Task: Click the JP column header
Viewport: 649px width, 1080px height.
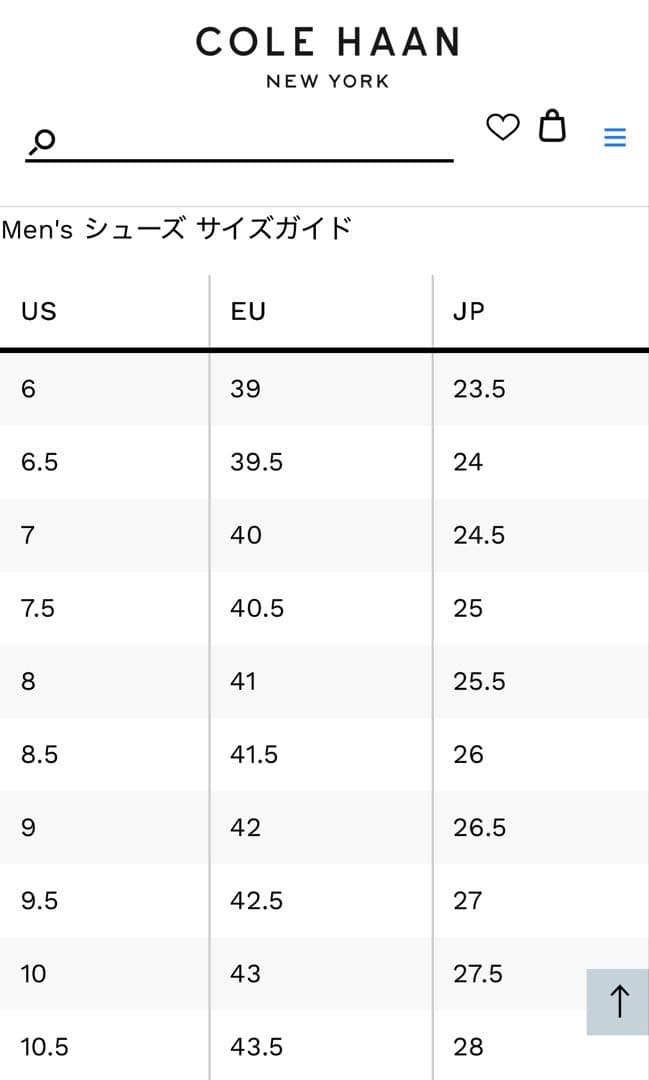Action: [x=469, y=312]
